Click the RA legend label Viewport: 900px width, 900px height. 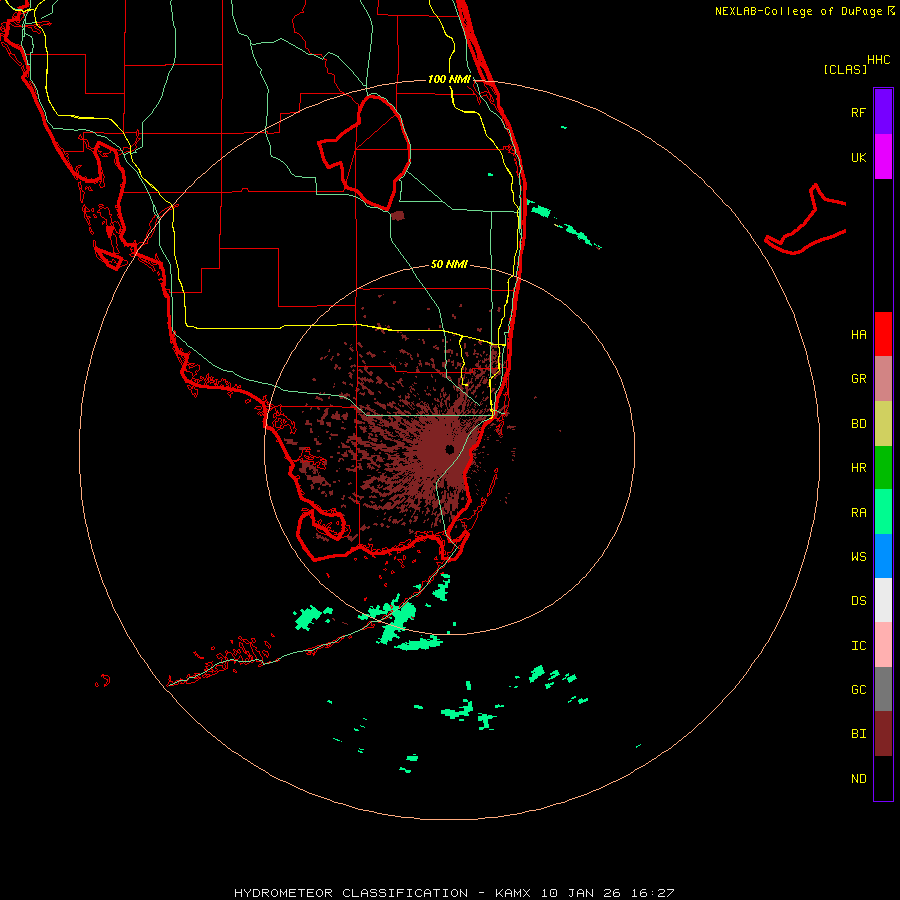[858, 512]
